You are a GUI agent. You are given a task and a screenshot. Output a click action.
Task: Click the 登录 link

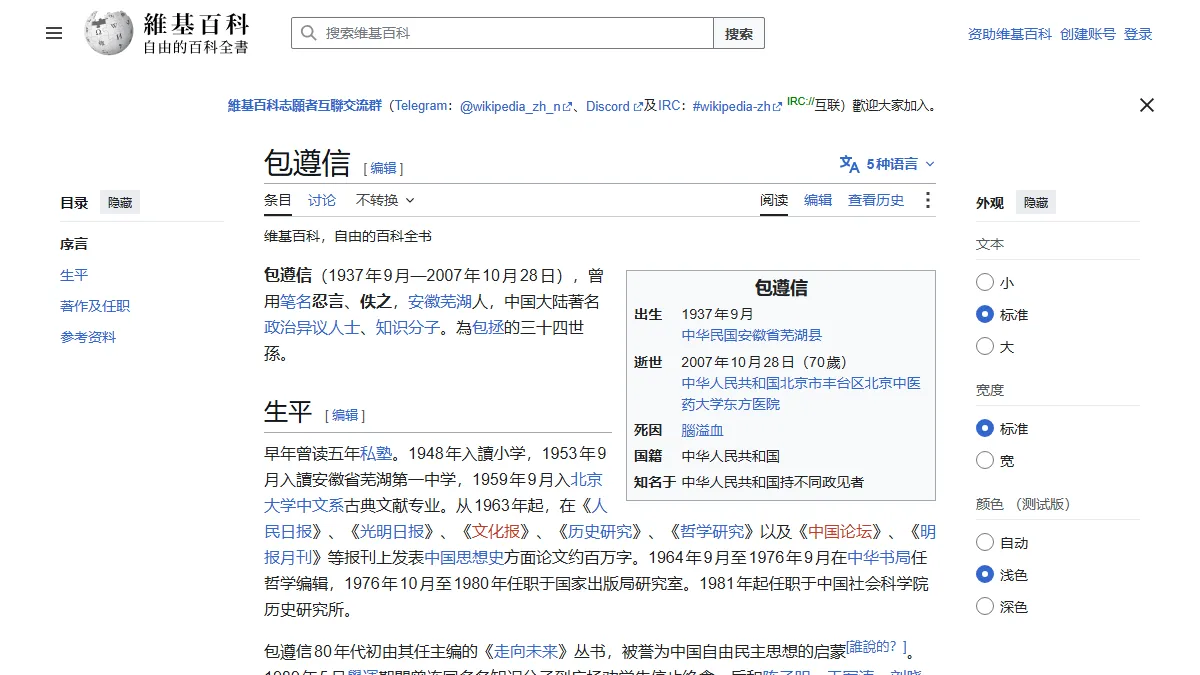tap(1138, 34)
